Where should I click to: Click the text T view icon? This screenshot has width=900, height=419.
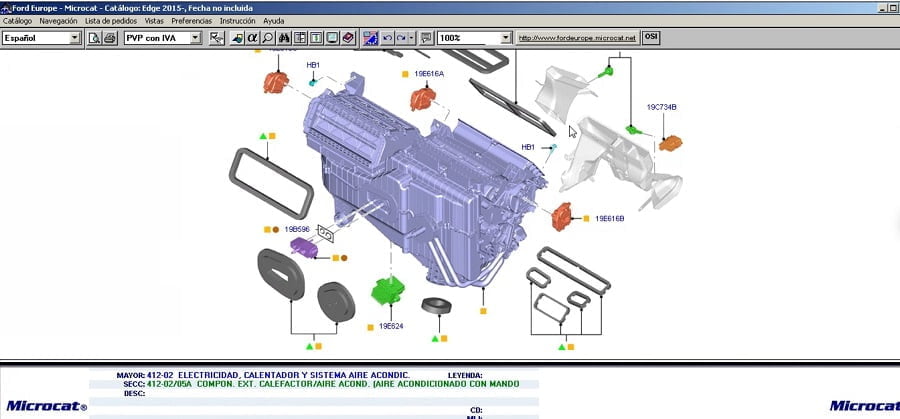(316, 38)
